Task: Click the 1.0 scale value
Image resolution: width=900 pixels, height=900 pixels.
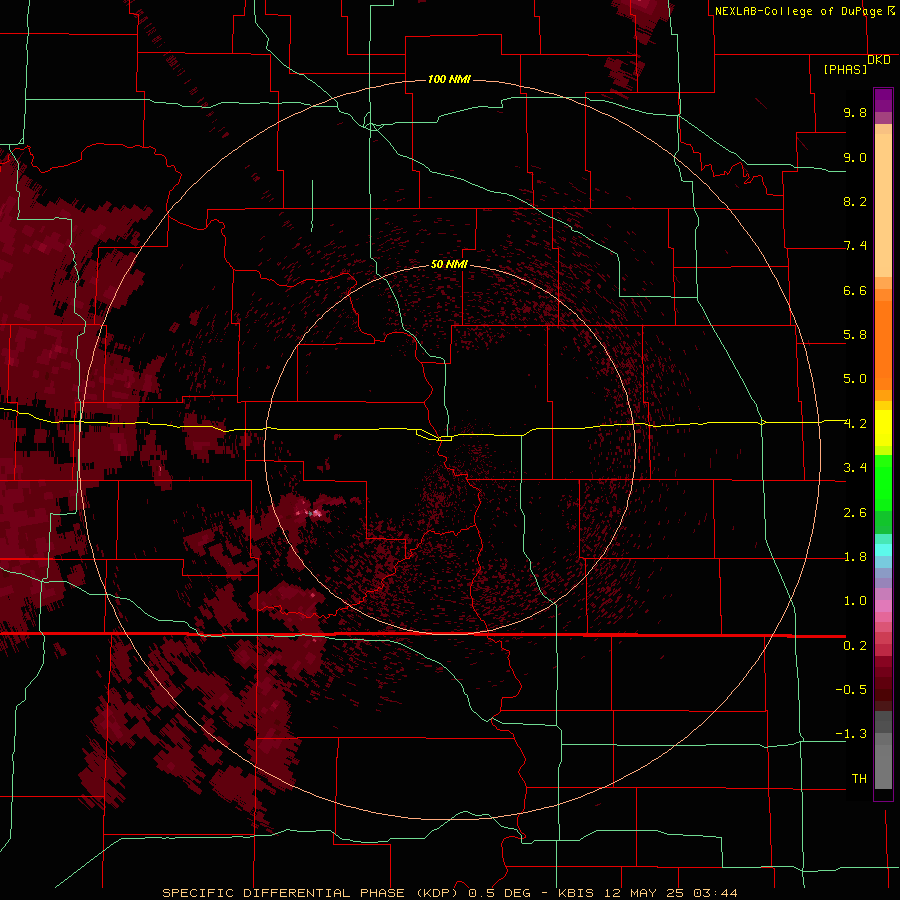Action: (855, 601)
